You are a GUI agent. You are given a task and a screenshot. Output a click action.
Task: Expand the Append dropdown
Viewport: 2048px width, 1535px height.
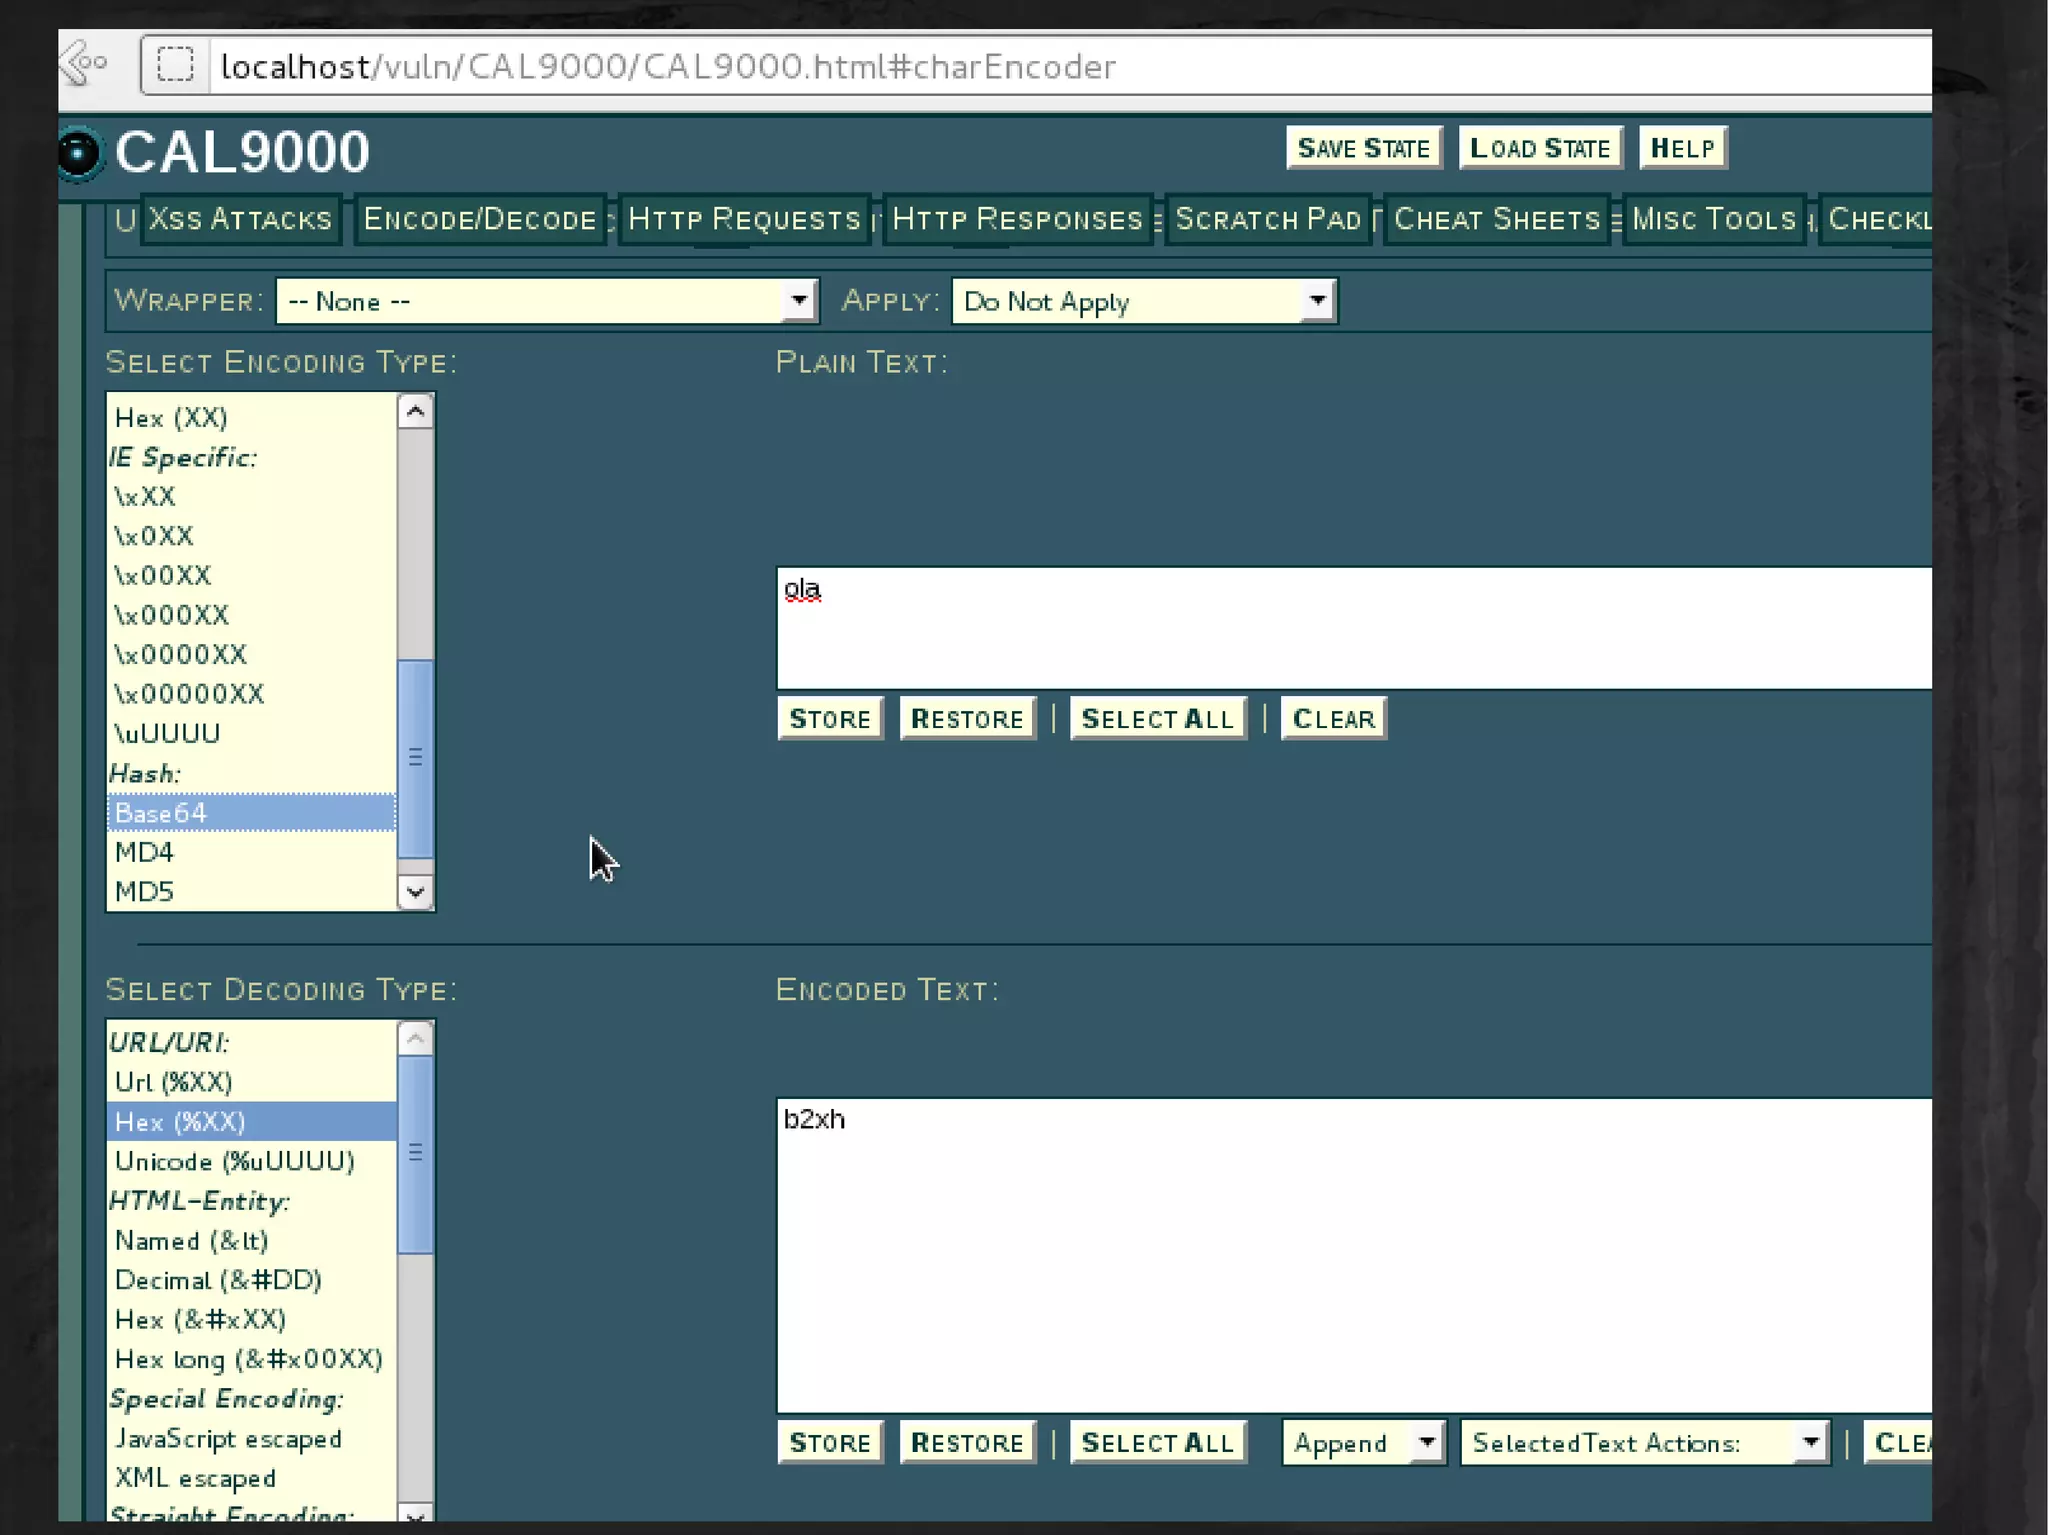click(x=1364, y=1442)
